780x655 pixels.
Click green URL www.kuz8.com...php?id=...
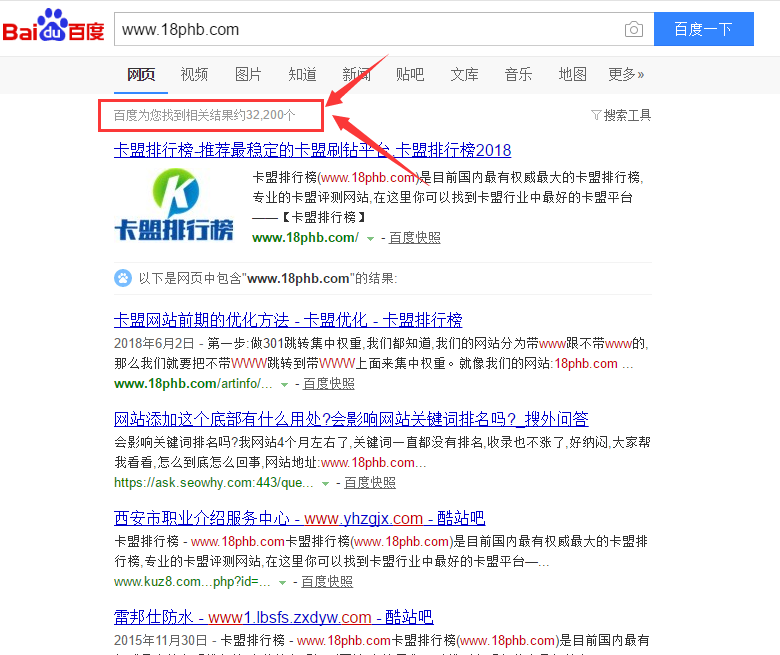[192, 581]
